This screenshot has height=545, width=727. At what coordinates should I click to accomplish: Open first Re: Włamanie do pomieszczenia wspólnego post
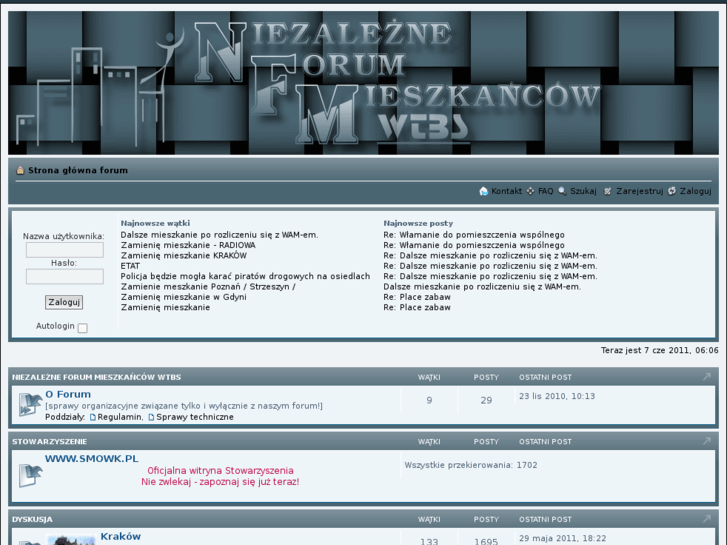pos(474,235)
